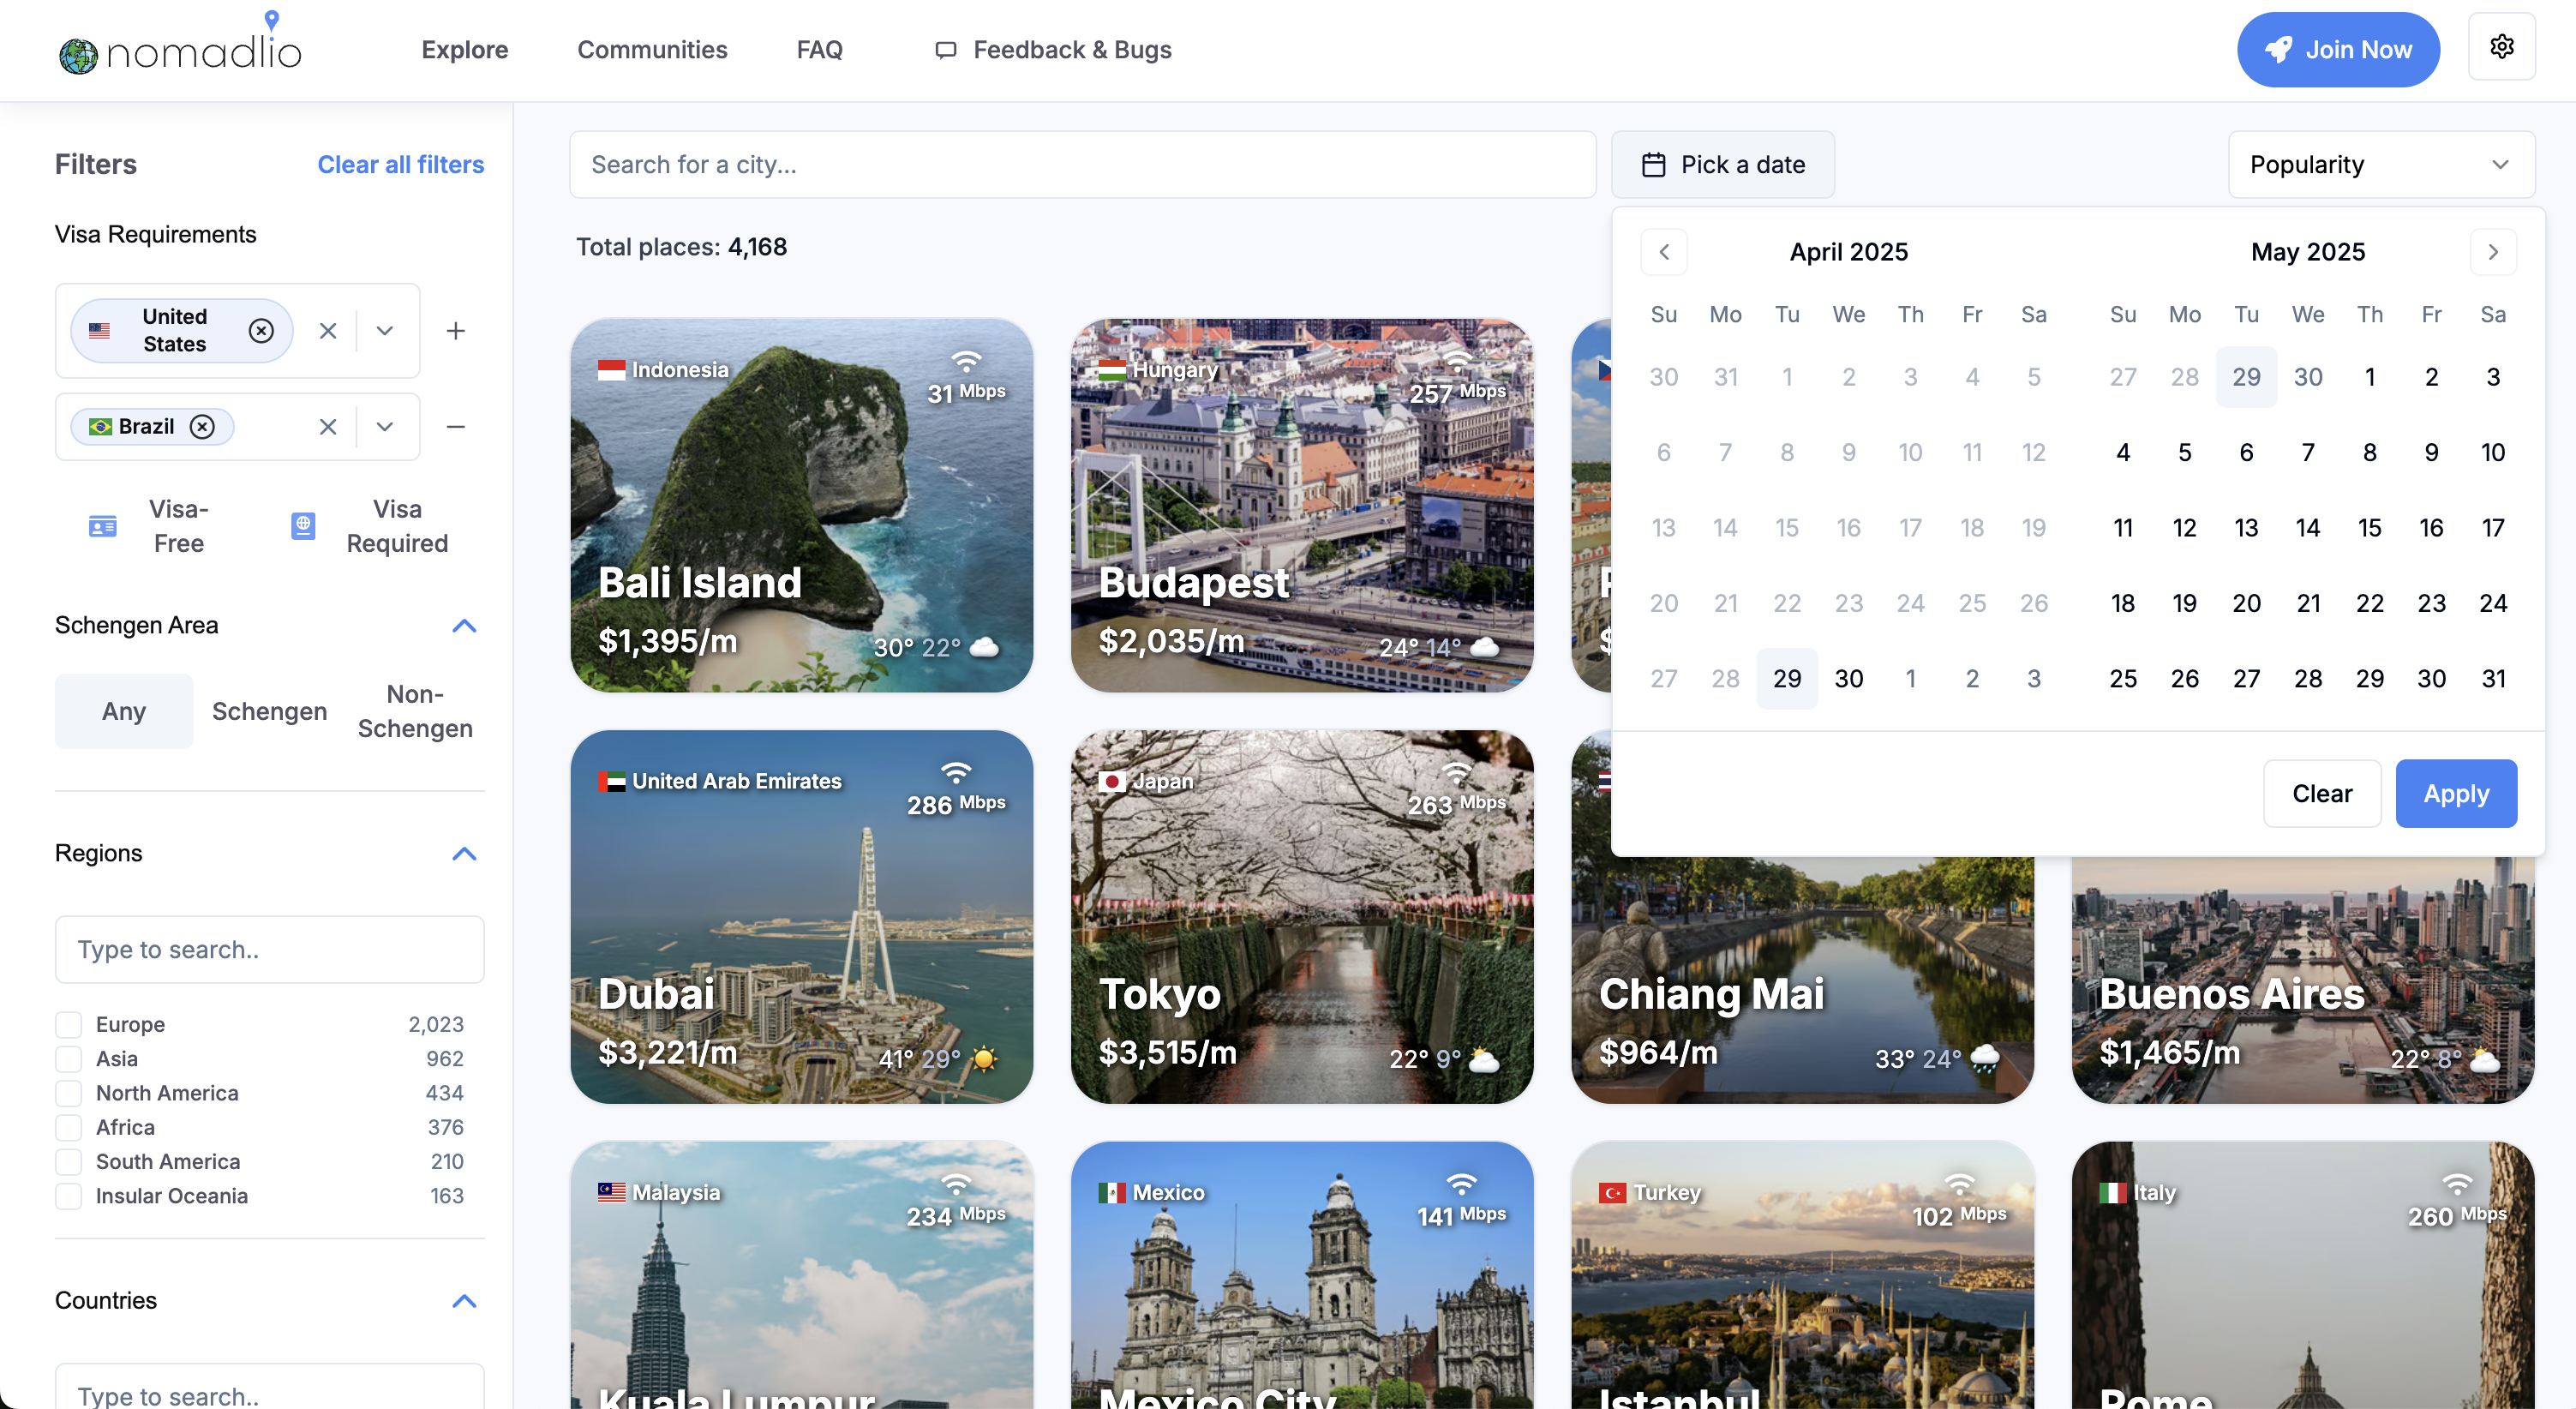Collapse the Countries section

coord(464,1301)
